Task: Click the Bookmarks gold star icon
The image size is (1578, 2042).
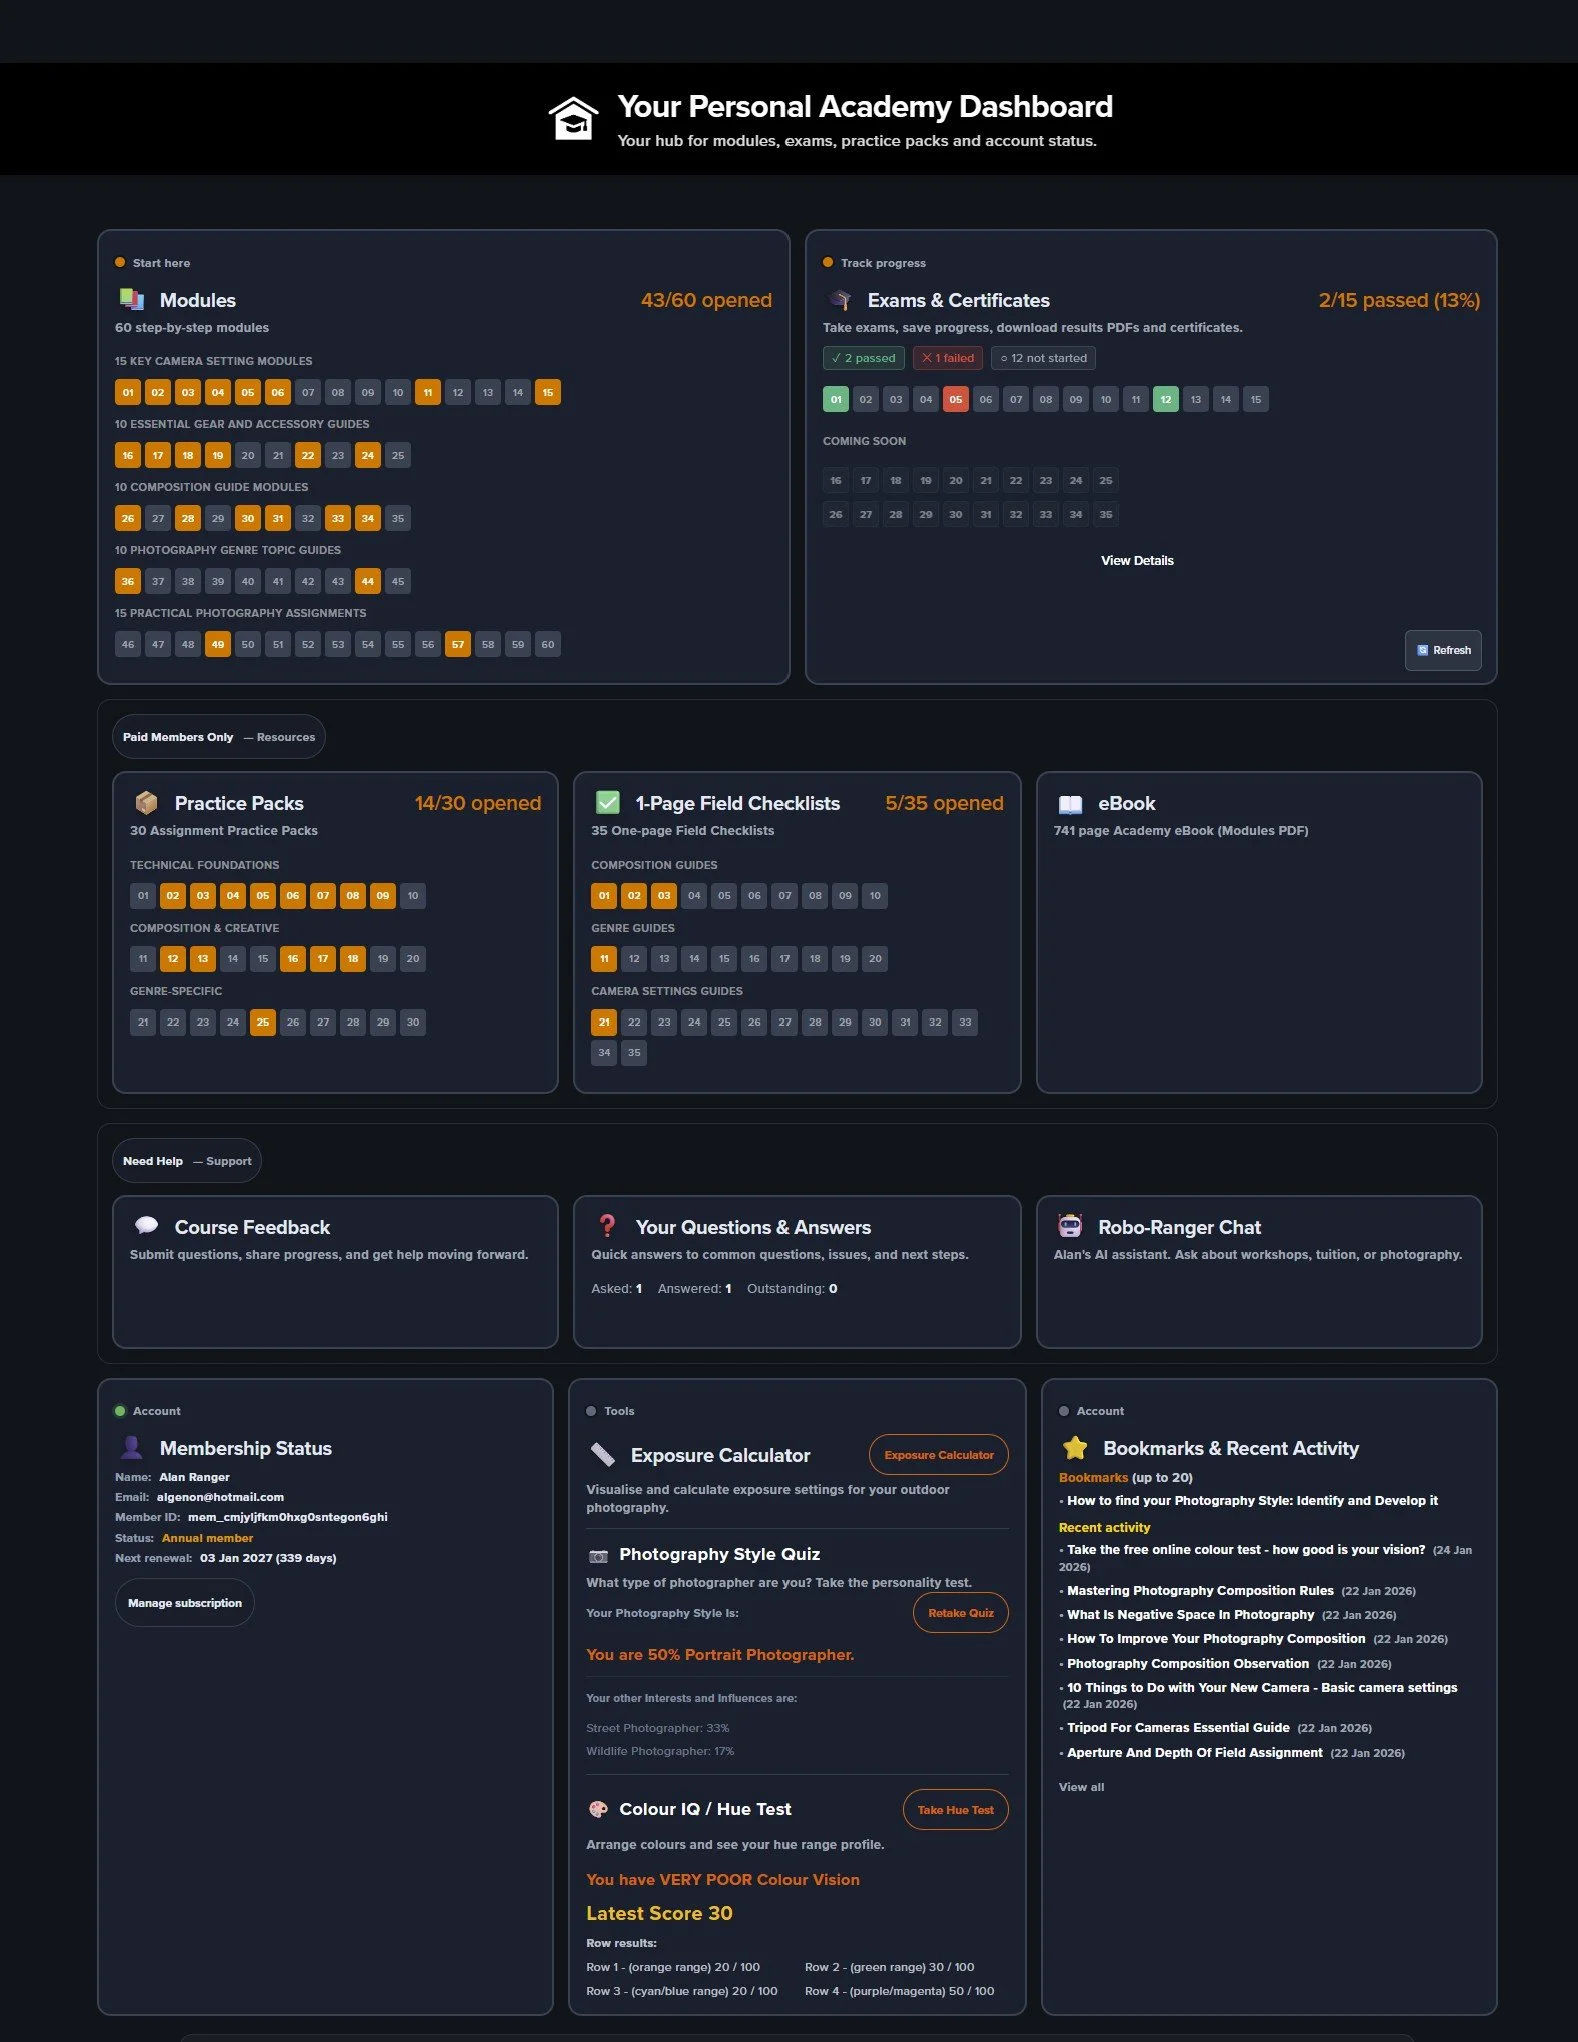Action: 1076,1447
